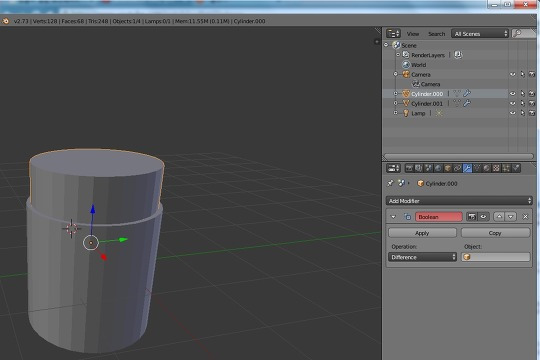Open the Object properties tab

click(448, 168)
